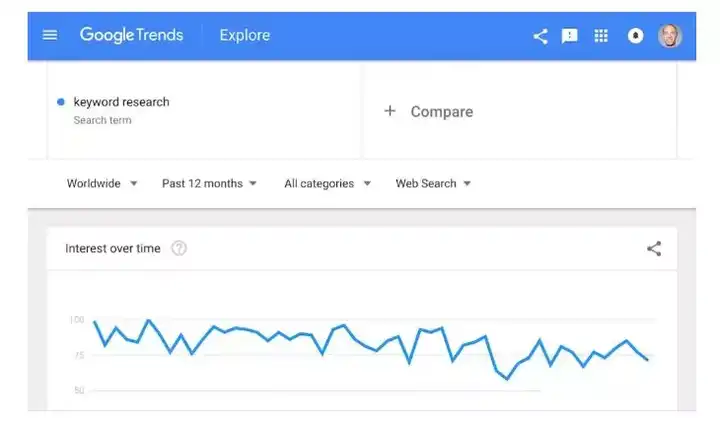Open the Past 12 months dropdown
This screenshot has width=720, height=423.
(209, 184)
